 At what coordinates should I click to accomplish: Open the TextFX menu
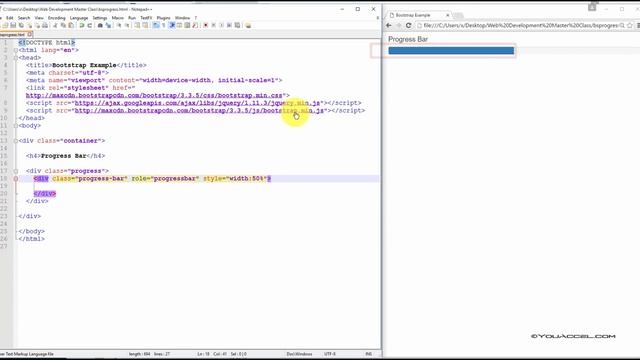tap(146, 18)
